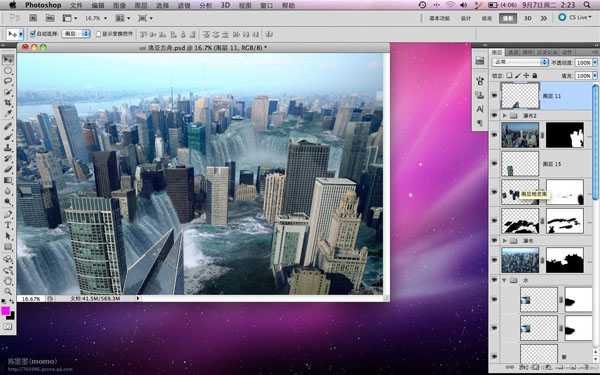The image size is (600, 375).
Task: Show more workspaces double-arrow
Action: tap(543, 18)
